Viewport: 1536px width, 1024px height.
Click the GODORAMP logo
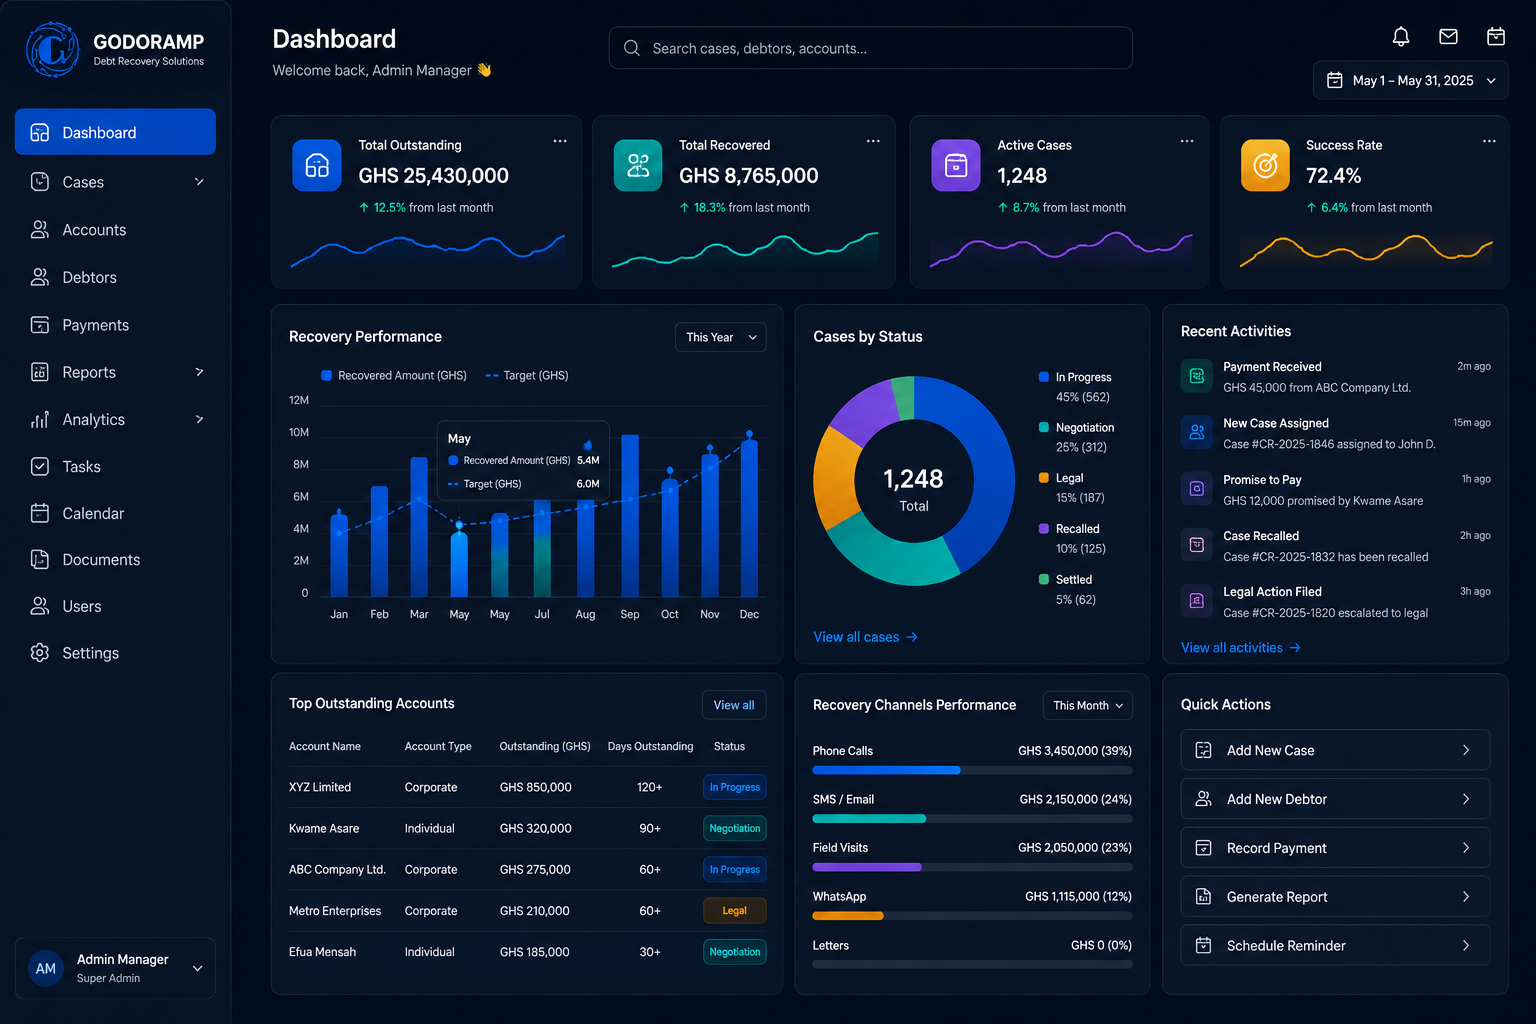pyautogui.click(x=53, y=50)
